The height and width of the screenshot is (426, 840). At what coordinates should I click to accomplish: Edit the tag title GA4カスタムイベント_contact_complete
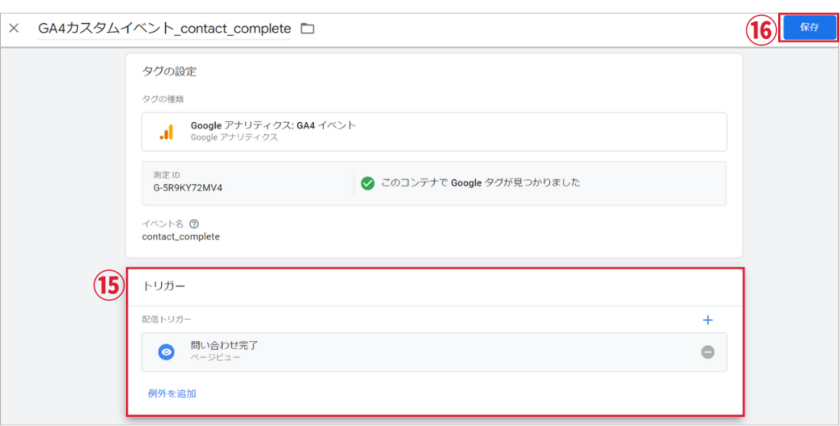coord(164,29)
